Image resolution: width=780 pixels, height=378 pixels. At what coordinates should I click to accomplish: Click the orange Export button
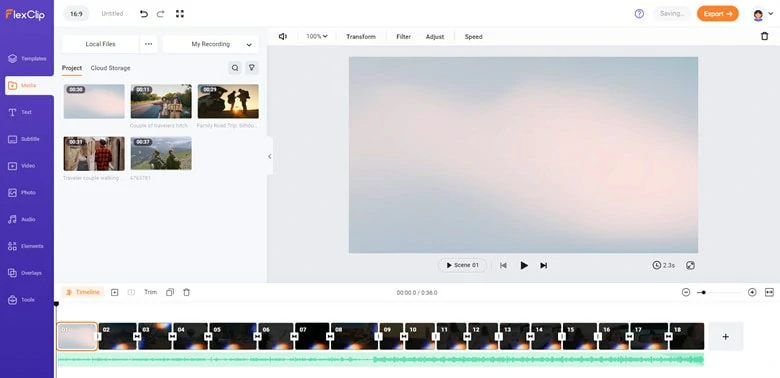[x=717, y=14]
